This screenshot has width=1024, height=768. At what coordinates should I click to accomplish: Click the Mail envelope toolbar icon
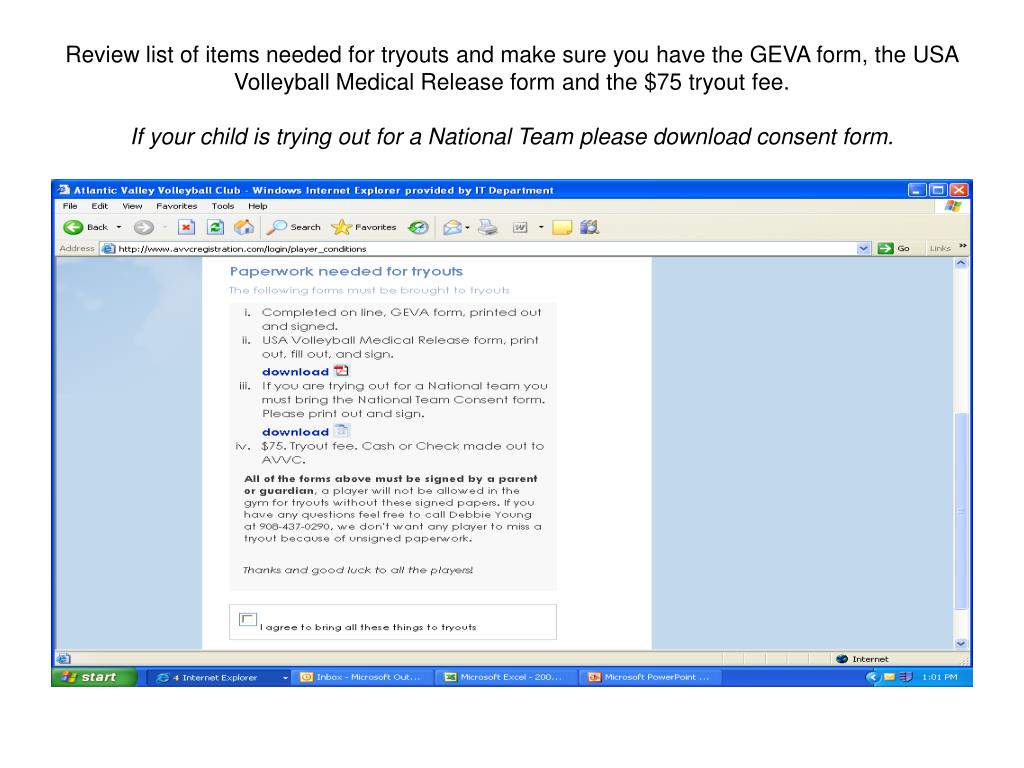point(452,227)
